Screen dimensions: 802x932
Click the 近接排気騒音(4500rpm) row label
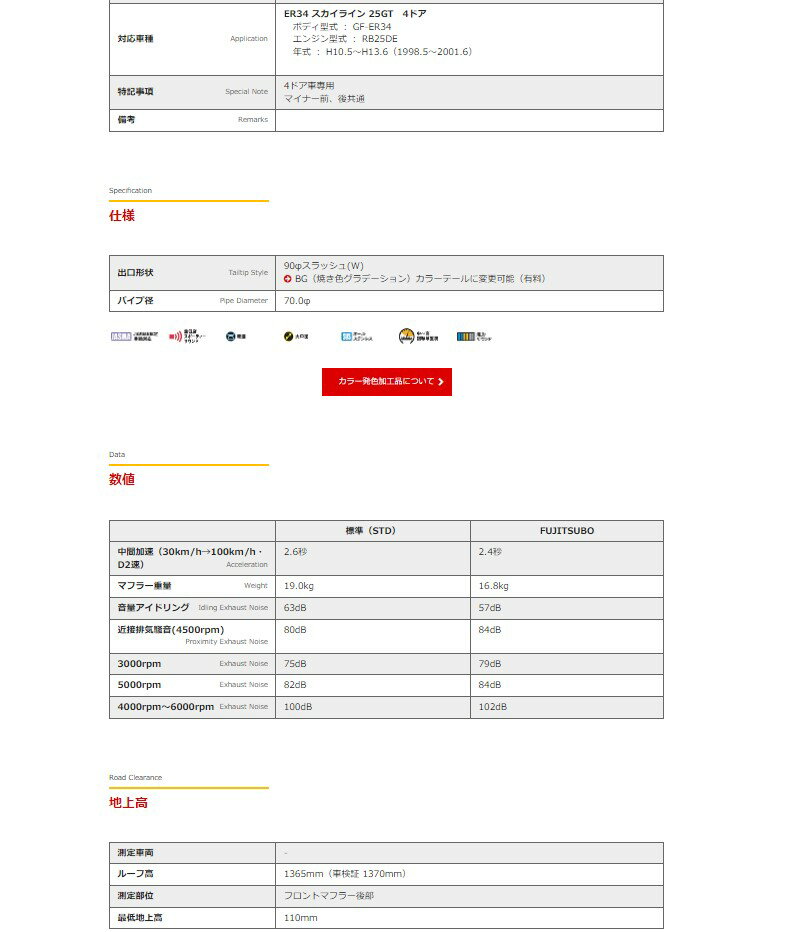(x=192, y=637)
